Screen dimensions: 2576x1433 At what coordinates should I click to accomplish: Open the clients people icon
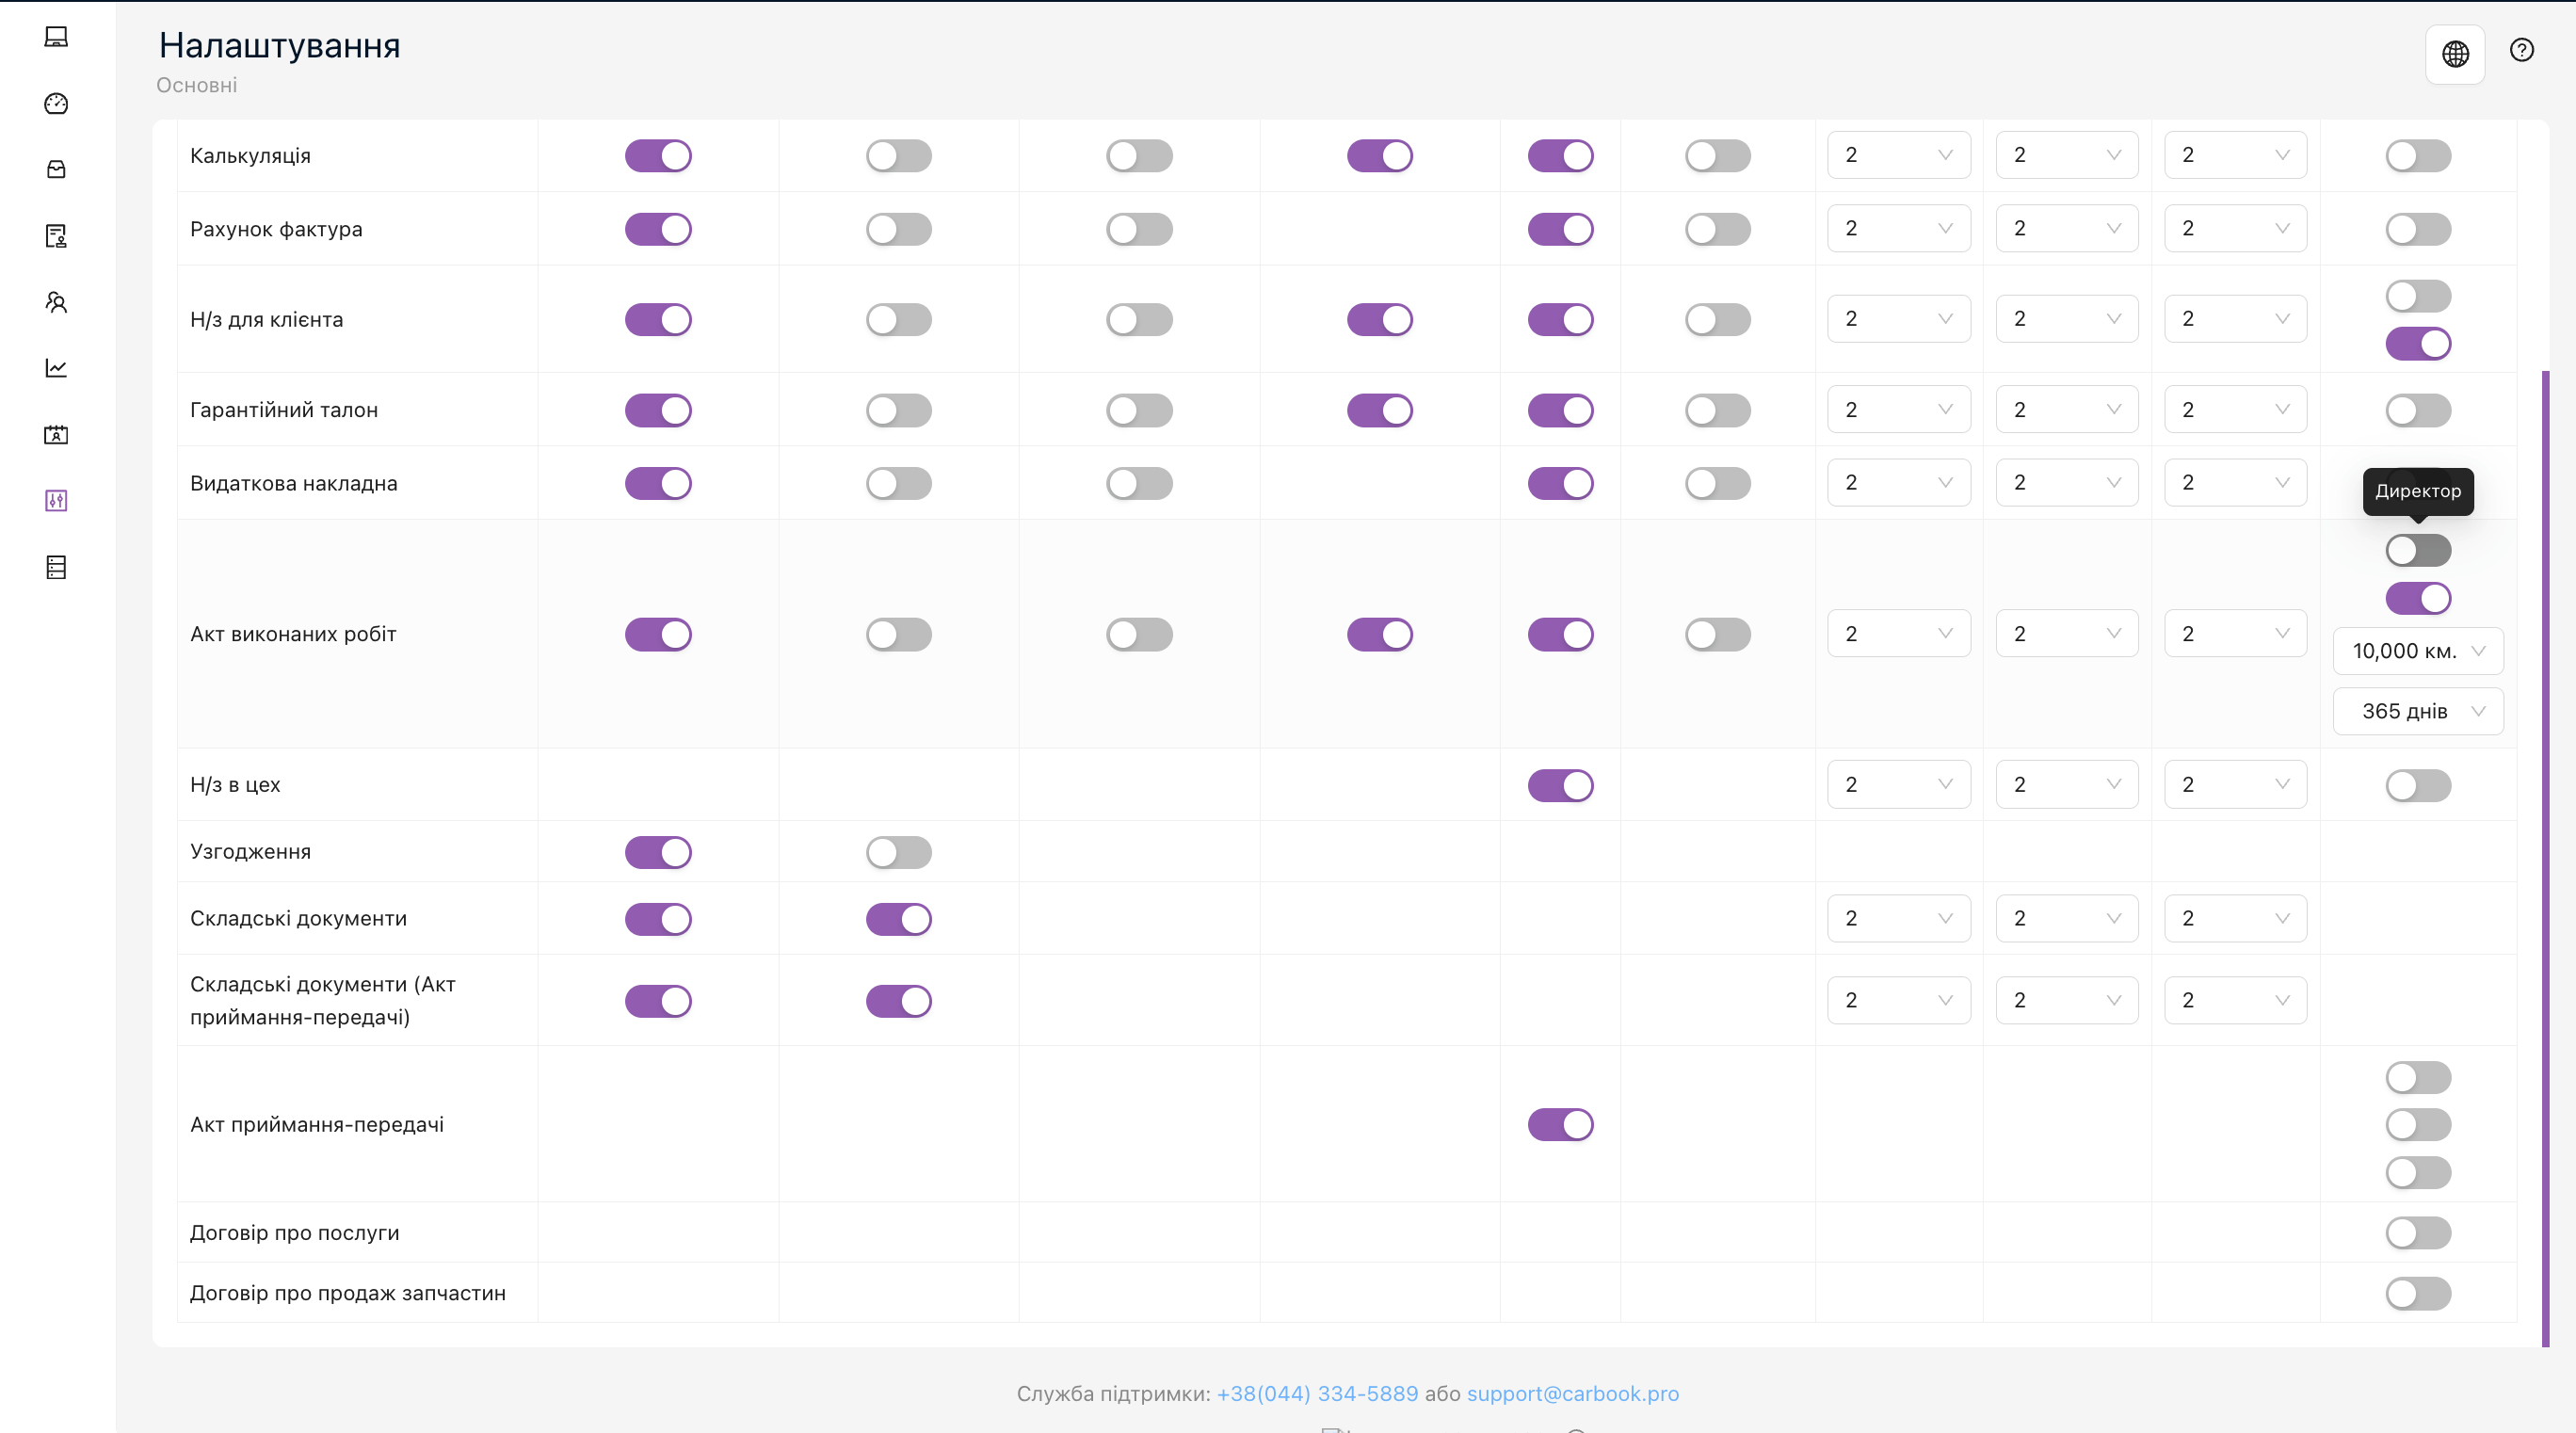tap(56, 302)
